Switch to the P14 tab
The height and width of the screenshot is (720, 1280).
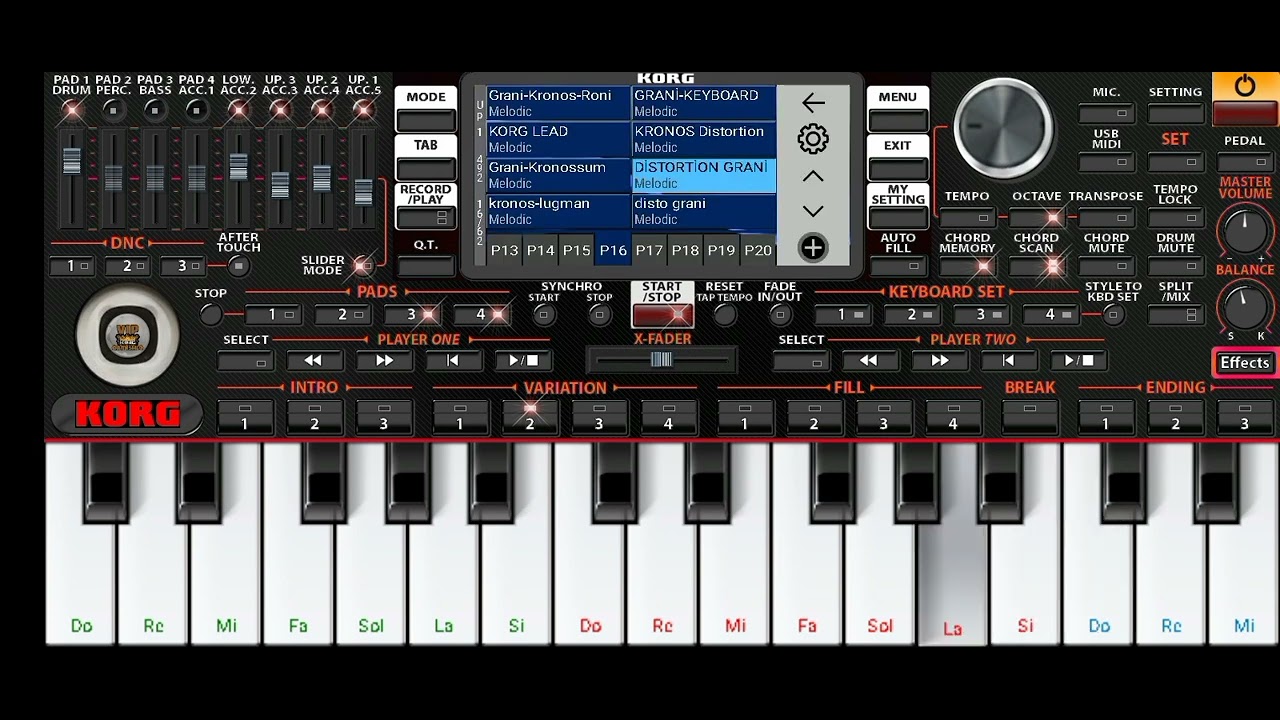(x=540, y=250)
